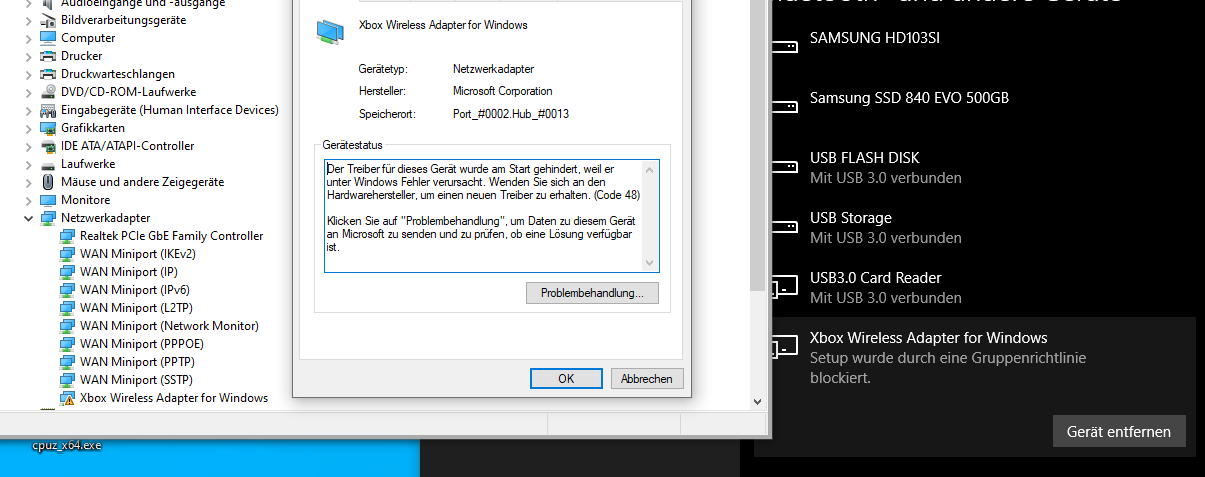Click the Bildverarbeitungsgeräte category icon
The width and height of the screenshot is (1205, 477).
click(x=48, y=20)
